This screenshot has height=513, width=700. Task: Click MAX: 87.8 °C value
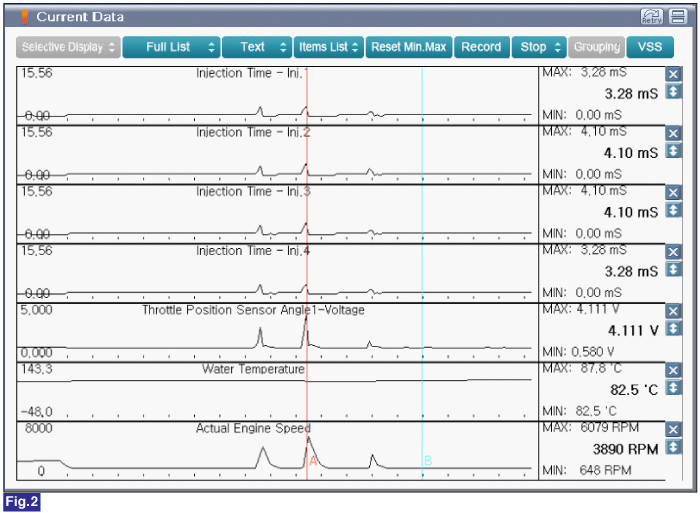pyautogui.click(x=582, y=368)
